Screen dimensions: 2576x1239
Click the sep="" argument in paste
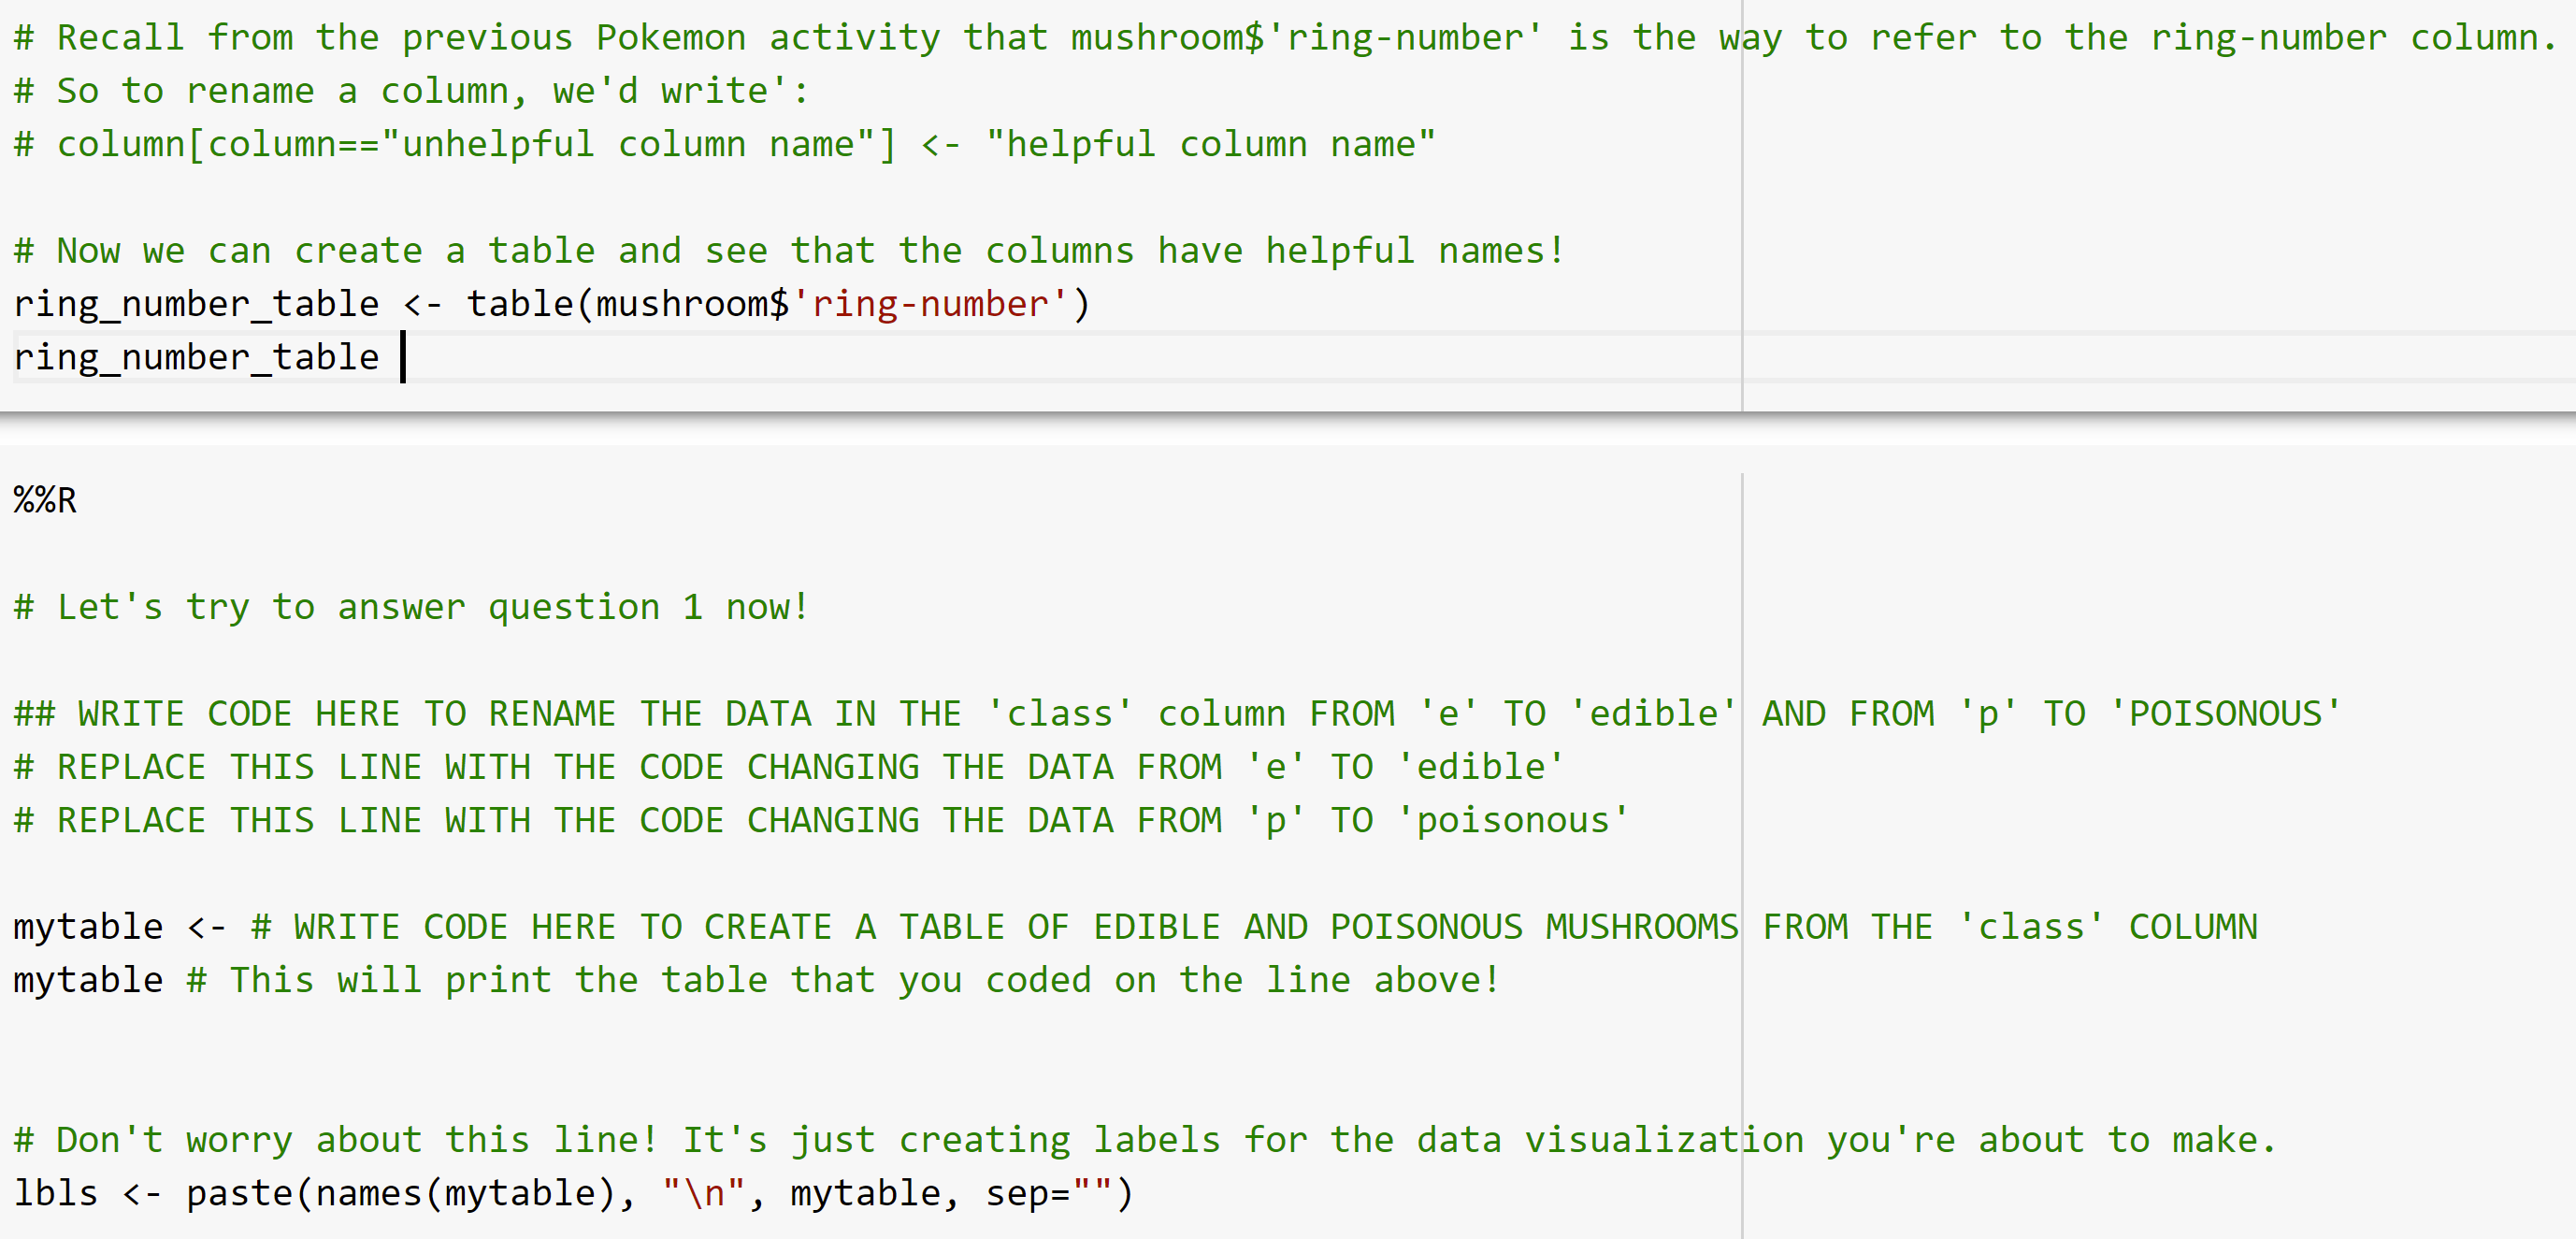point(1049,1193)
